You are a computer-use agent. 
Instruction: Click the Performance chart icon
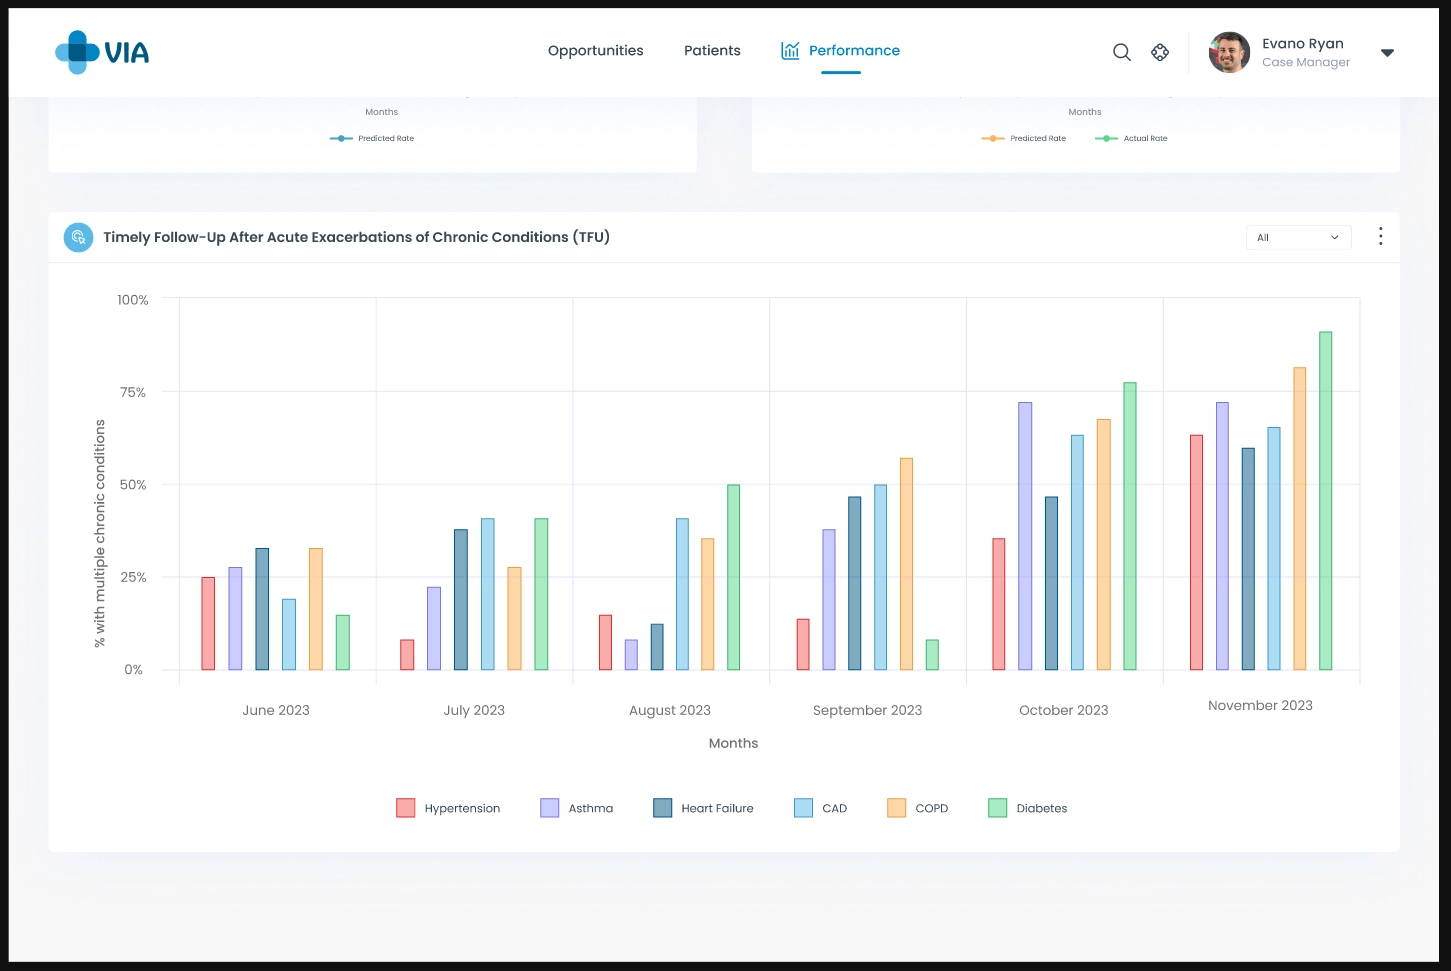[790, 51]
